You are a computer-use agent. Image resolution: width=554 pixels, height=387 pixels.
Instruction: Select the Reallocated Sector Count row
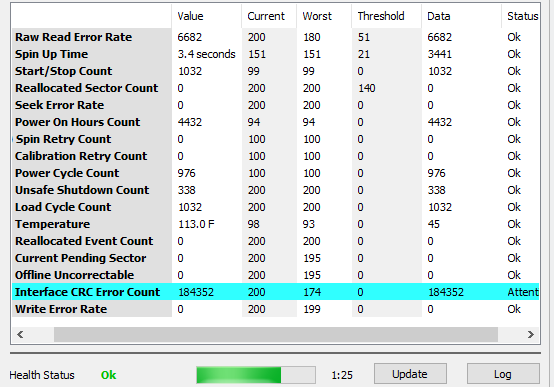276,88
